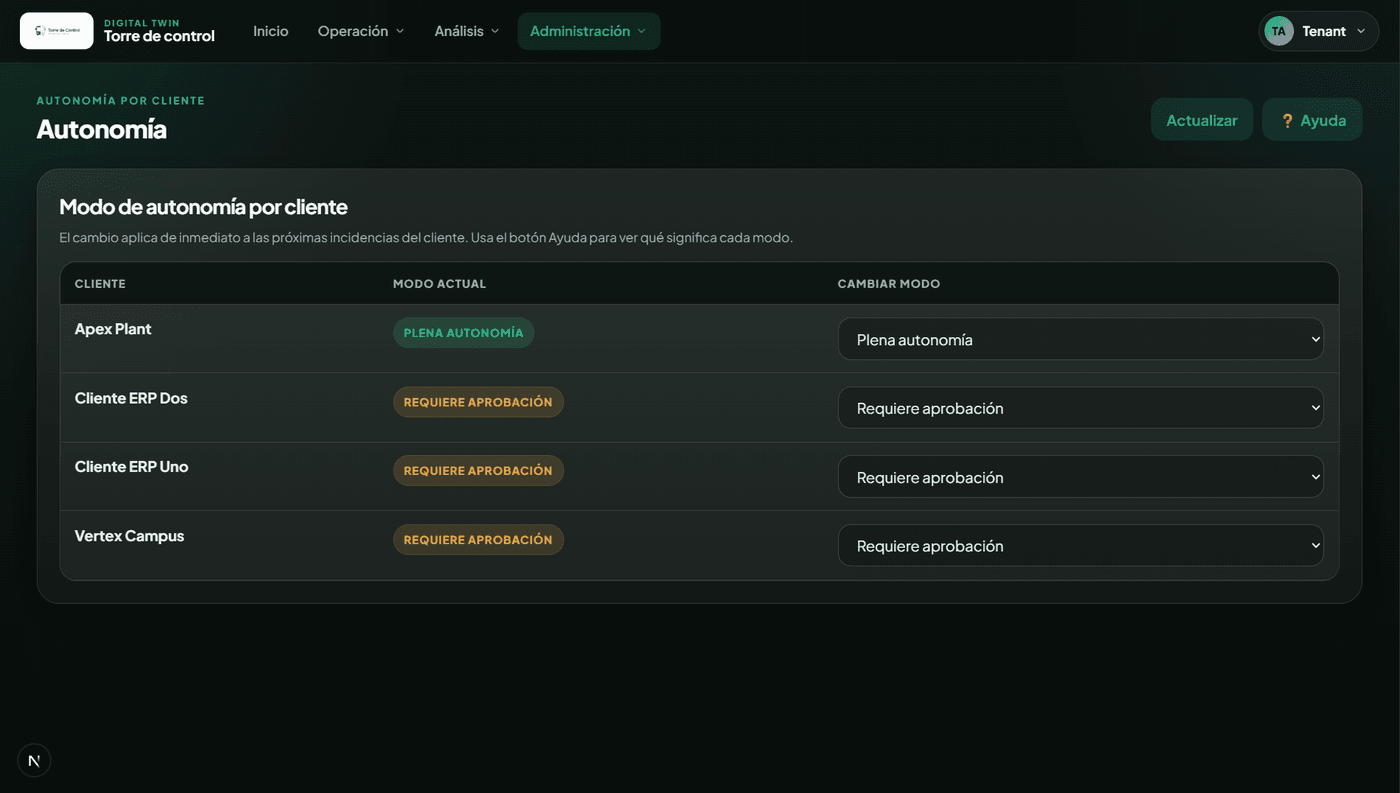Open the mode dropdown for Cliente ERP Dos

1081,408
